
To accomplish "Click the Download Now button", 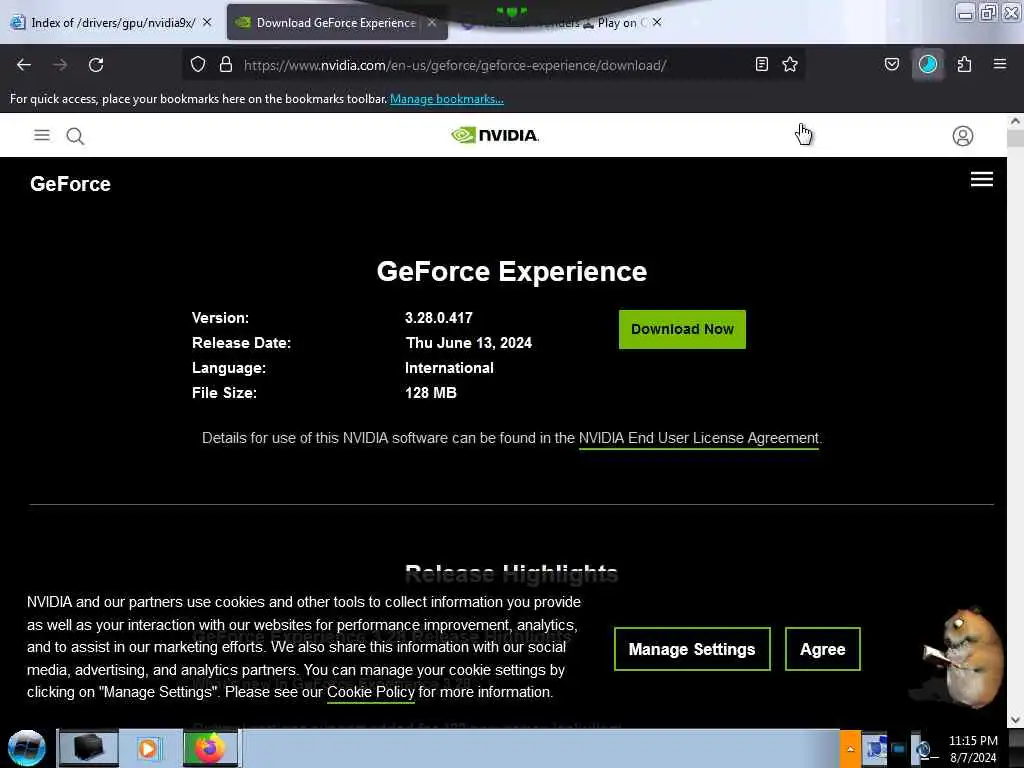I will point(682,329).
